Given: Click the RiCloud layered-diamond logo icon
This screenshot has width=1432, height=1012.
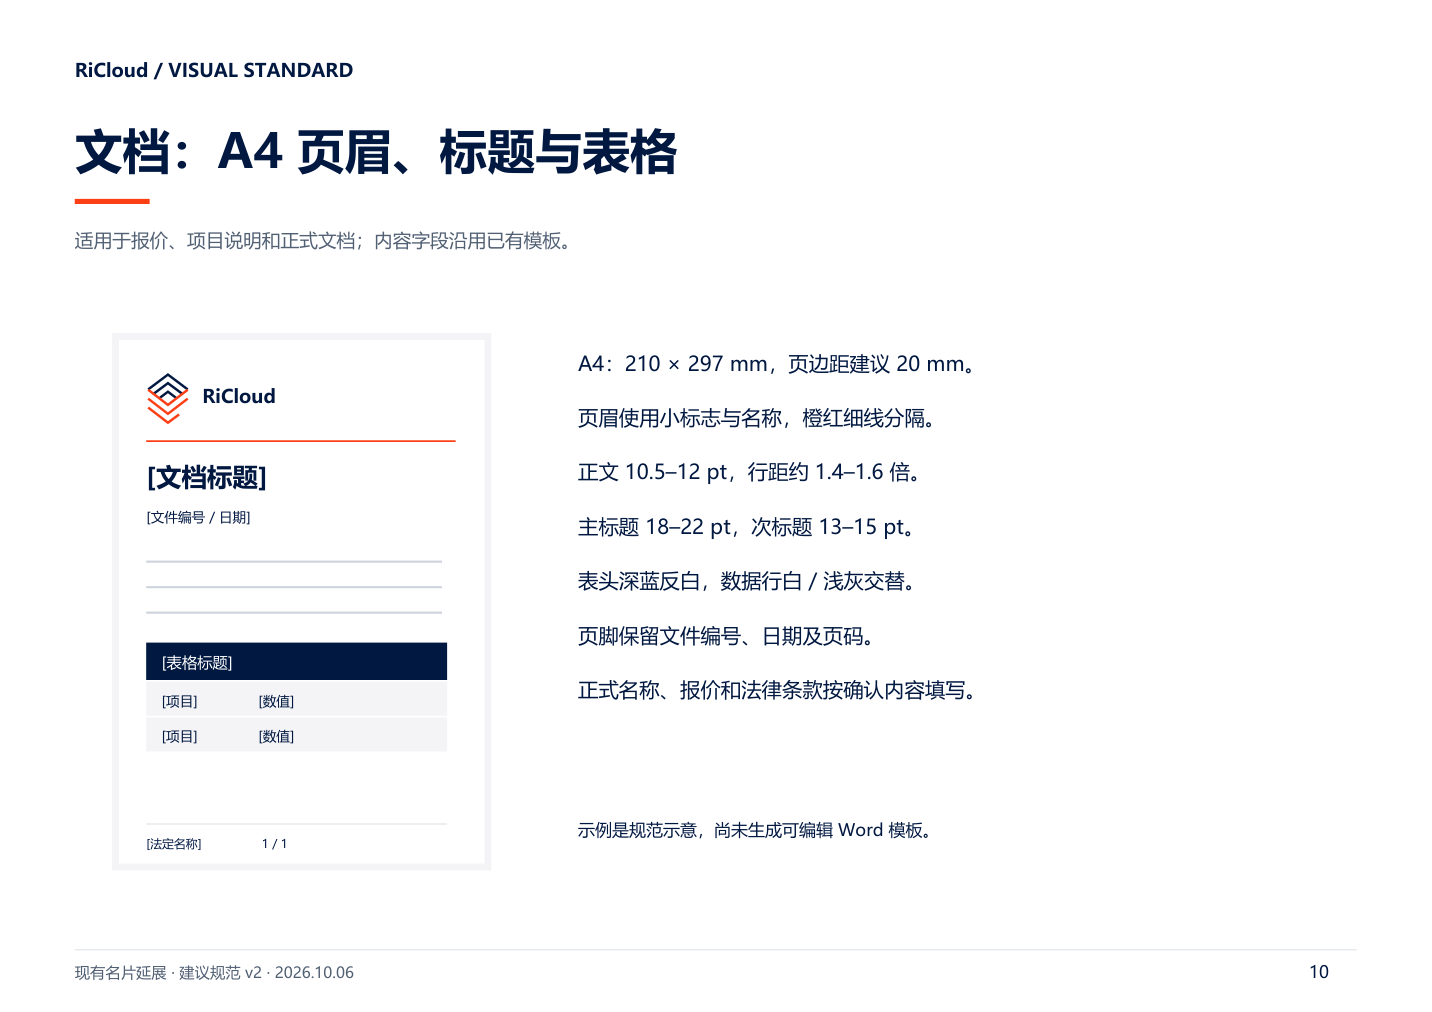Looking at the screenshot, I should pyautogui.click(x=167, y=398).
